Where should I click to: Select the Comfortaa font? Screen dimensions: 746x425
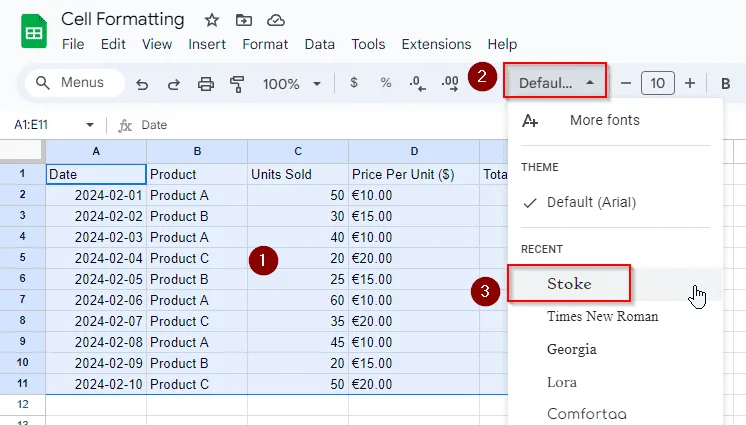click(x=615, y=413)
